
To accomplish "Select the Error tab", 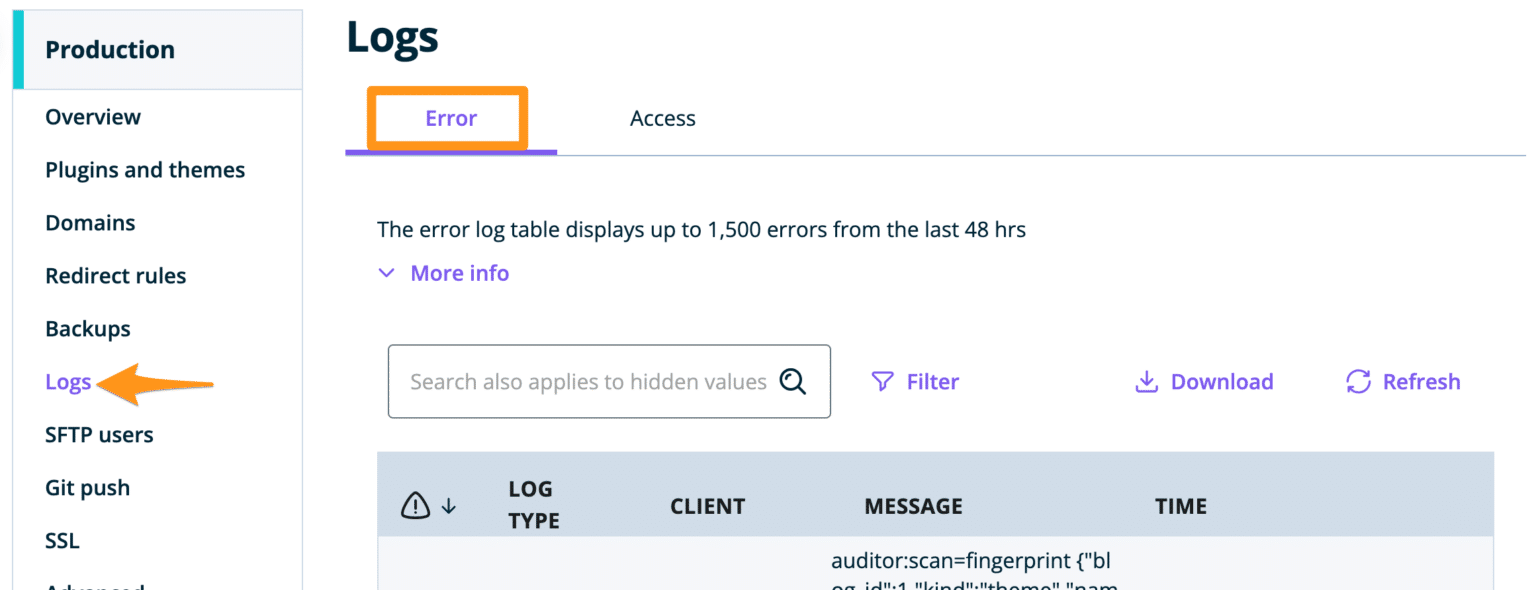I will pos(450,118).
